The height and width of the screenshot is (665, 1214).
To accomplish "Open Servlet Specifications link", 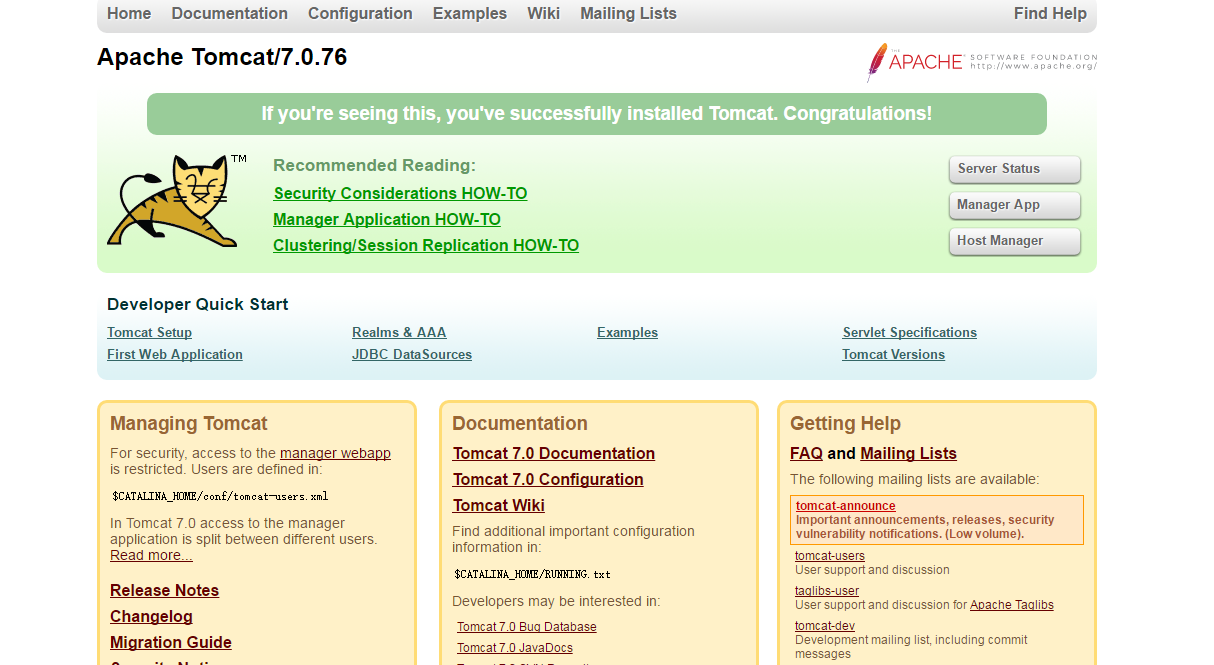I will pos(910,333).
